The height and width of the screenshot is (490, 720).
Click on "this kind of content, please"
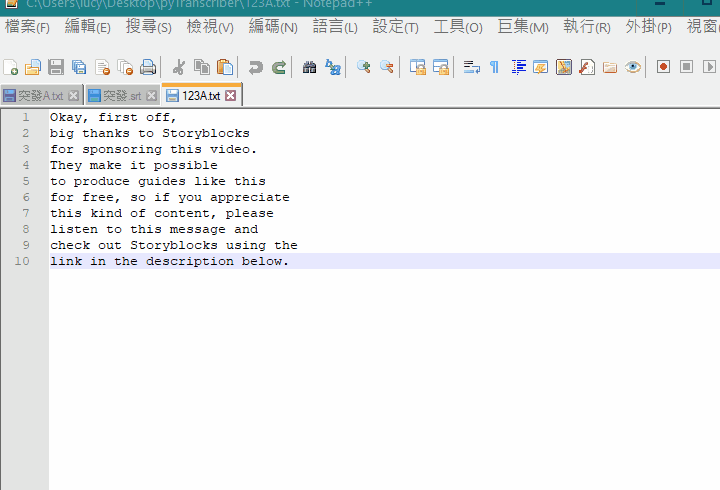pyautogui.click(x=162, y=214)
